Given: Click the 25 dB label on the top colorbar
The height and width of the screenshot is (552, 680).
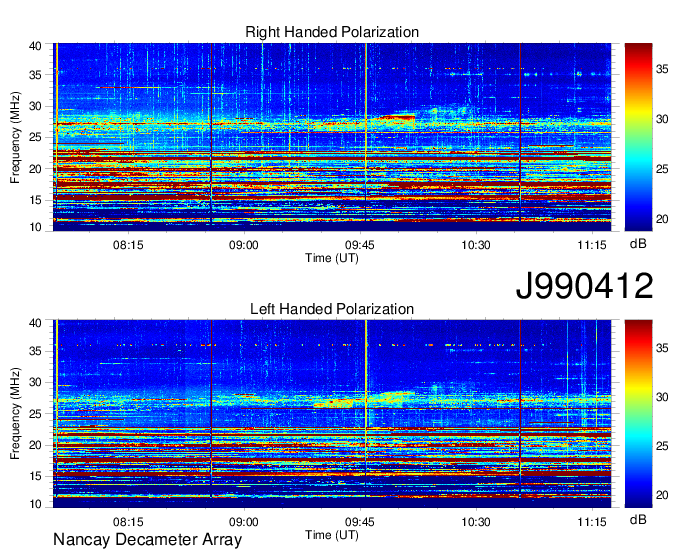Looking at the screenshot, I should point(662,169).
